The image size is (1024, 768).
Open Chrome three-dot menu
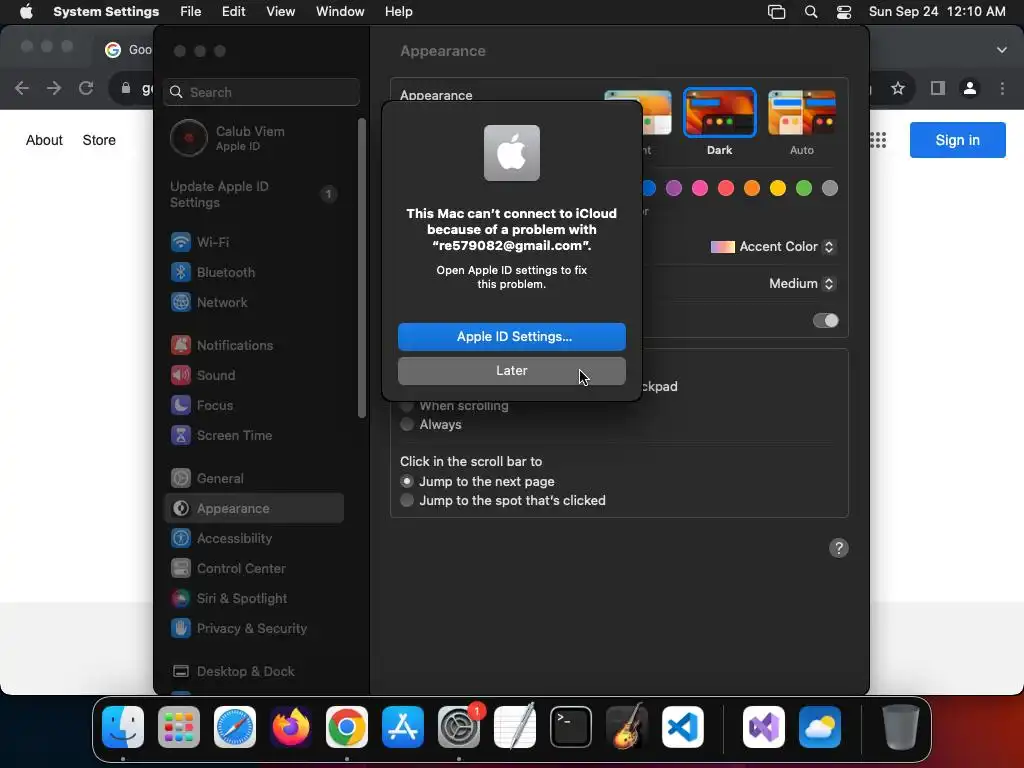click(1002, 88)
